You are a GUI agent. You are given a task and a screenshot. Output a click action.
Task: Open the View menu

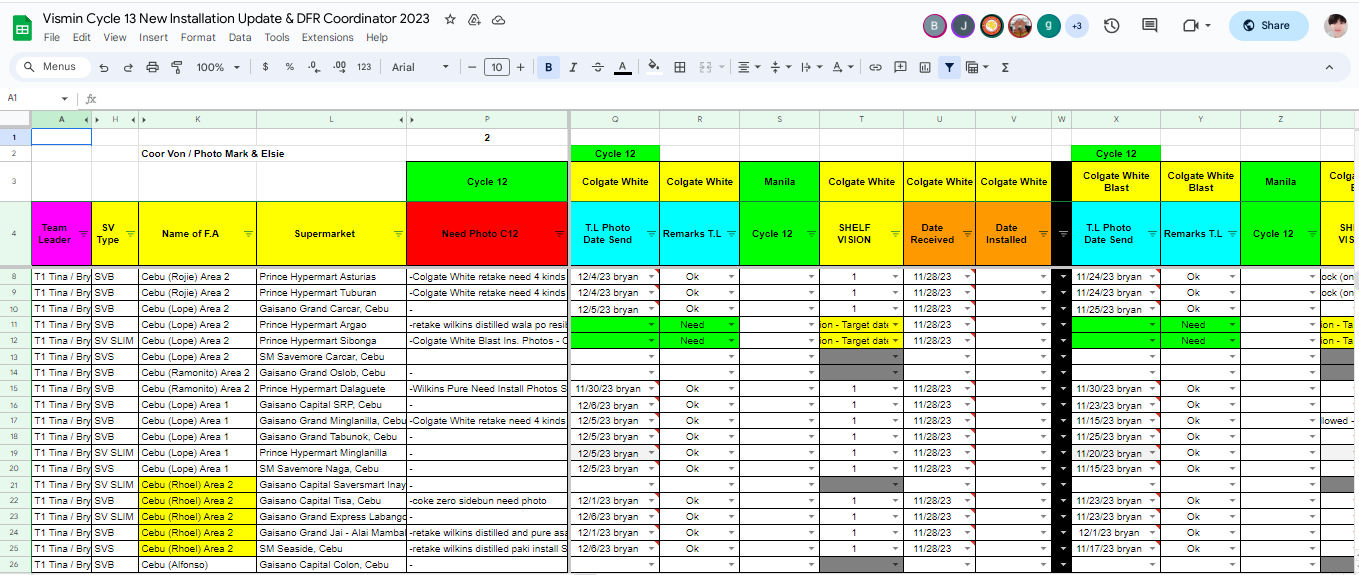tap(115, 38)
